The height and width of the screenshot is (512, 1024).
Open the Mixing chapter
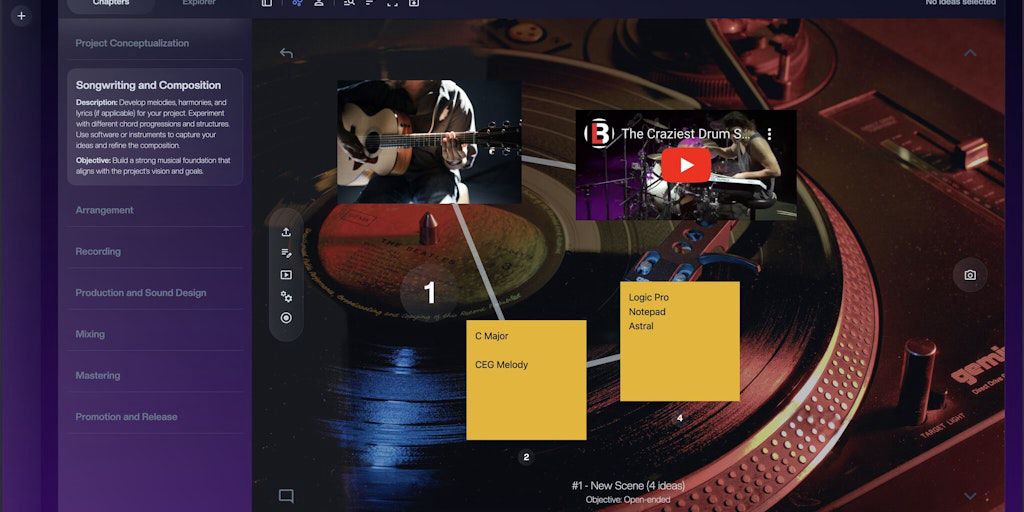[90, 334]
